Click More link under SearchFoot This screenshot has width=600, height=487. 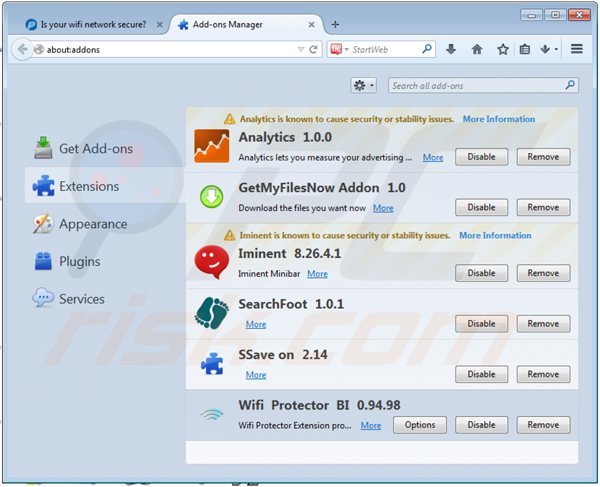point(256,324)
